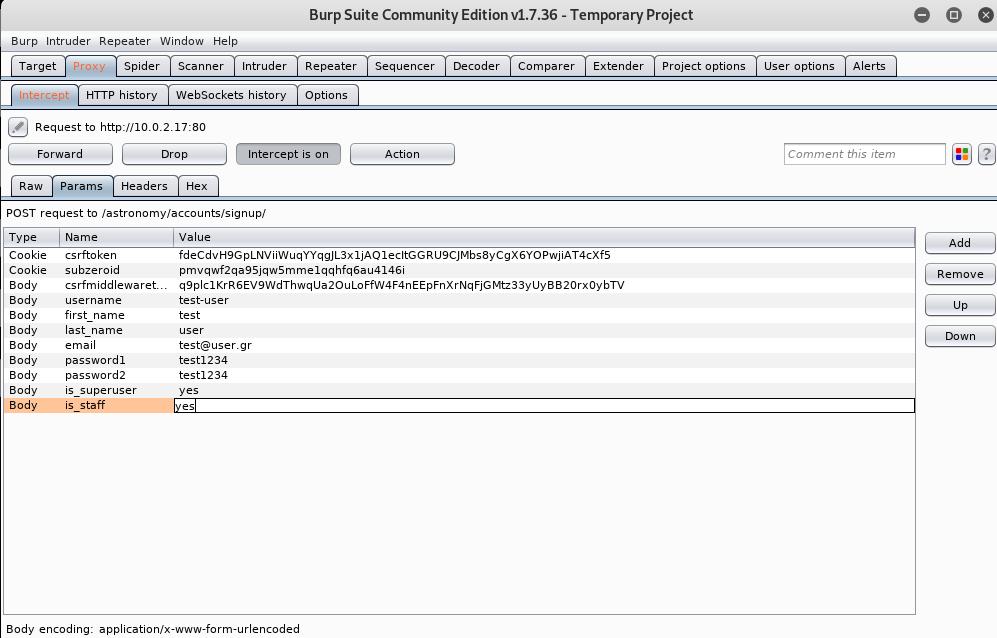The width and height of the screenshot is (997, 638).
Task: Drop the intercepted request
Action: pyautogui.click(x=174, y=154)
